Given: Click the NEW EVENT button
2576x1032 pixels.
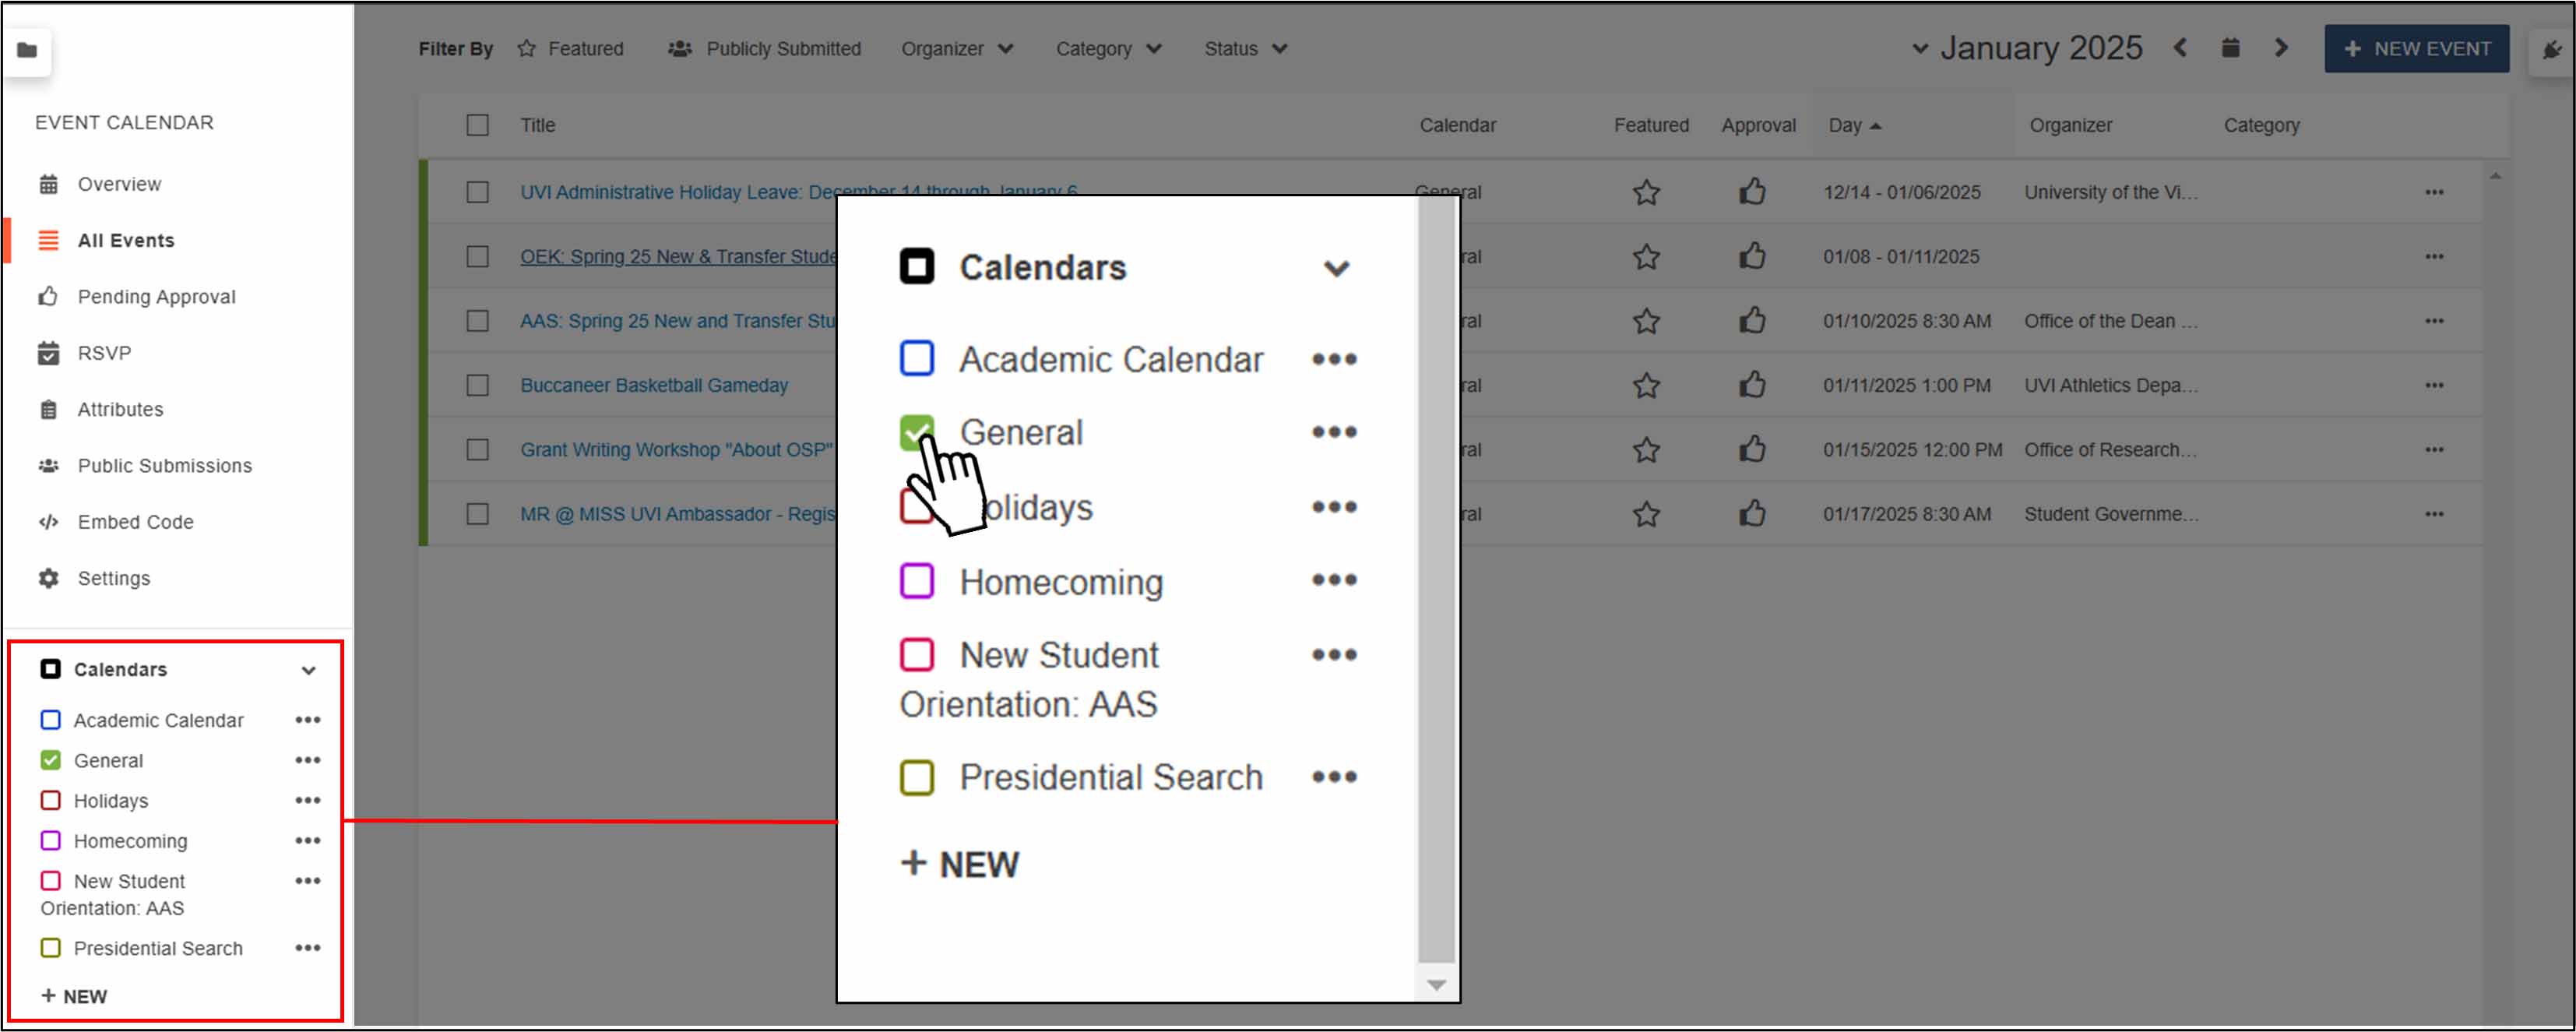Looking at the screenshot, I should 2416,47.
